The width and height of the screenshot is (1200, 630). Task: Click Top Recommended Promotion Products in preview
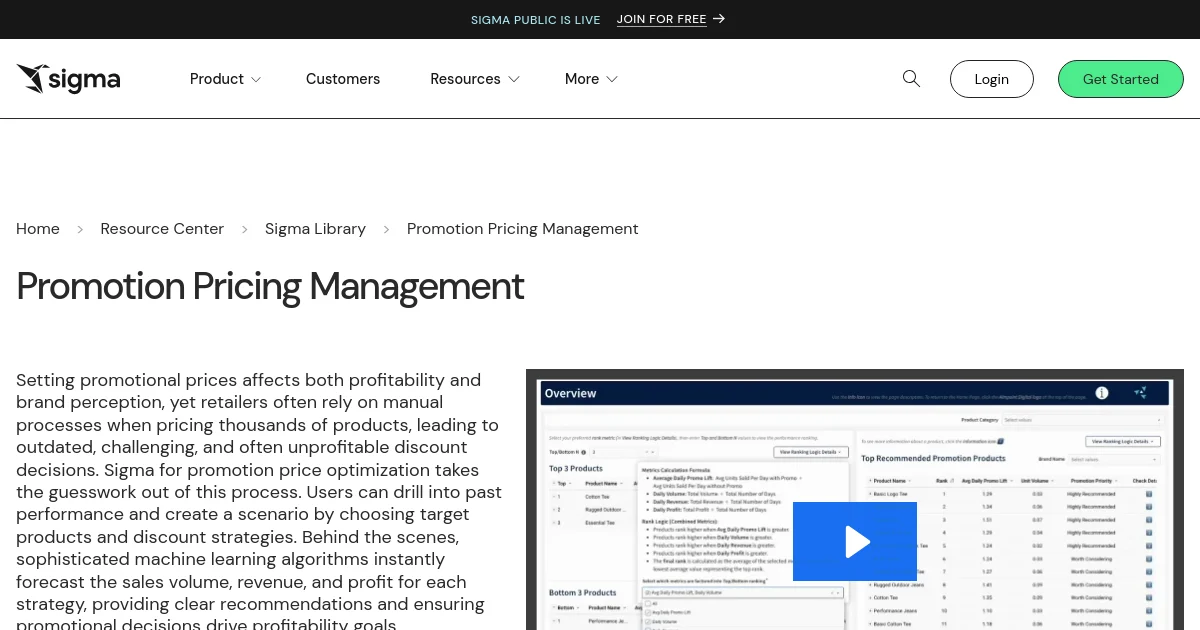[933, 458]
